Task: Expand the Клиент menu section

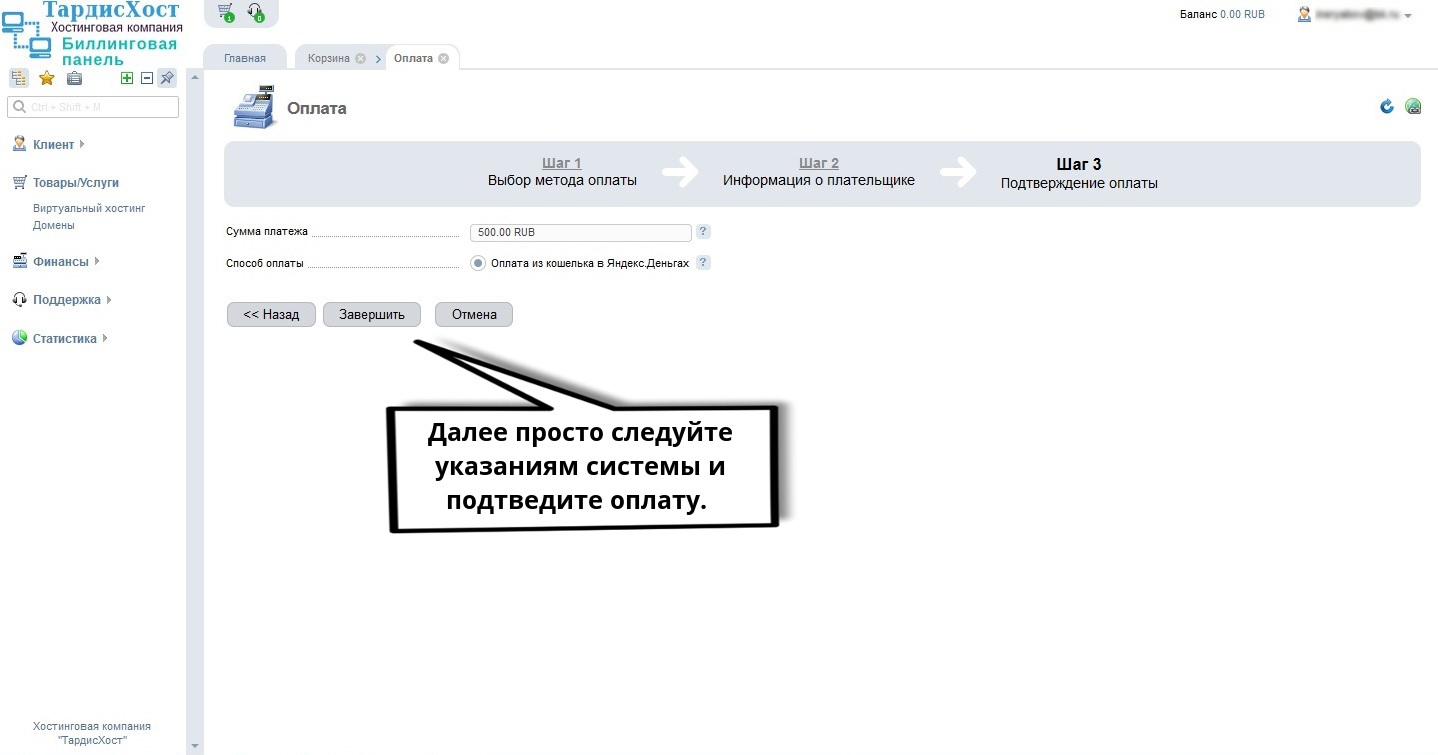Action: click(53, 145)
